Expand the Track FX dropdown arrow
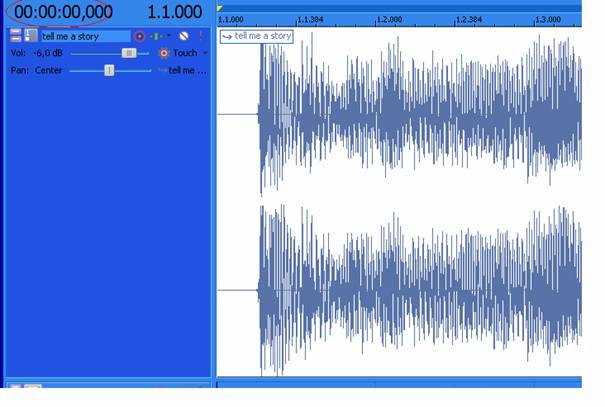 [168, 36]
